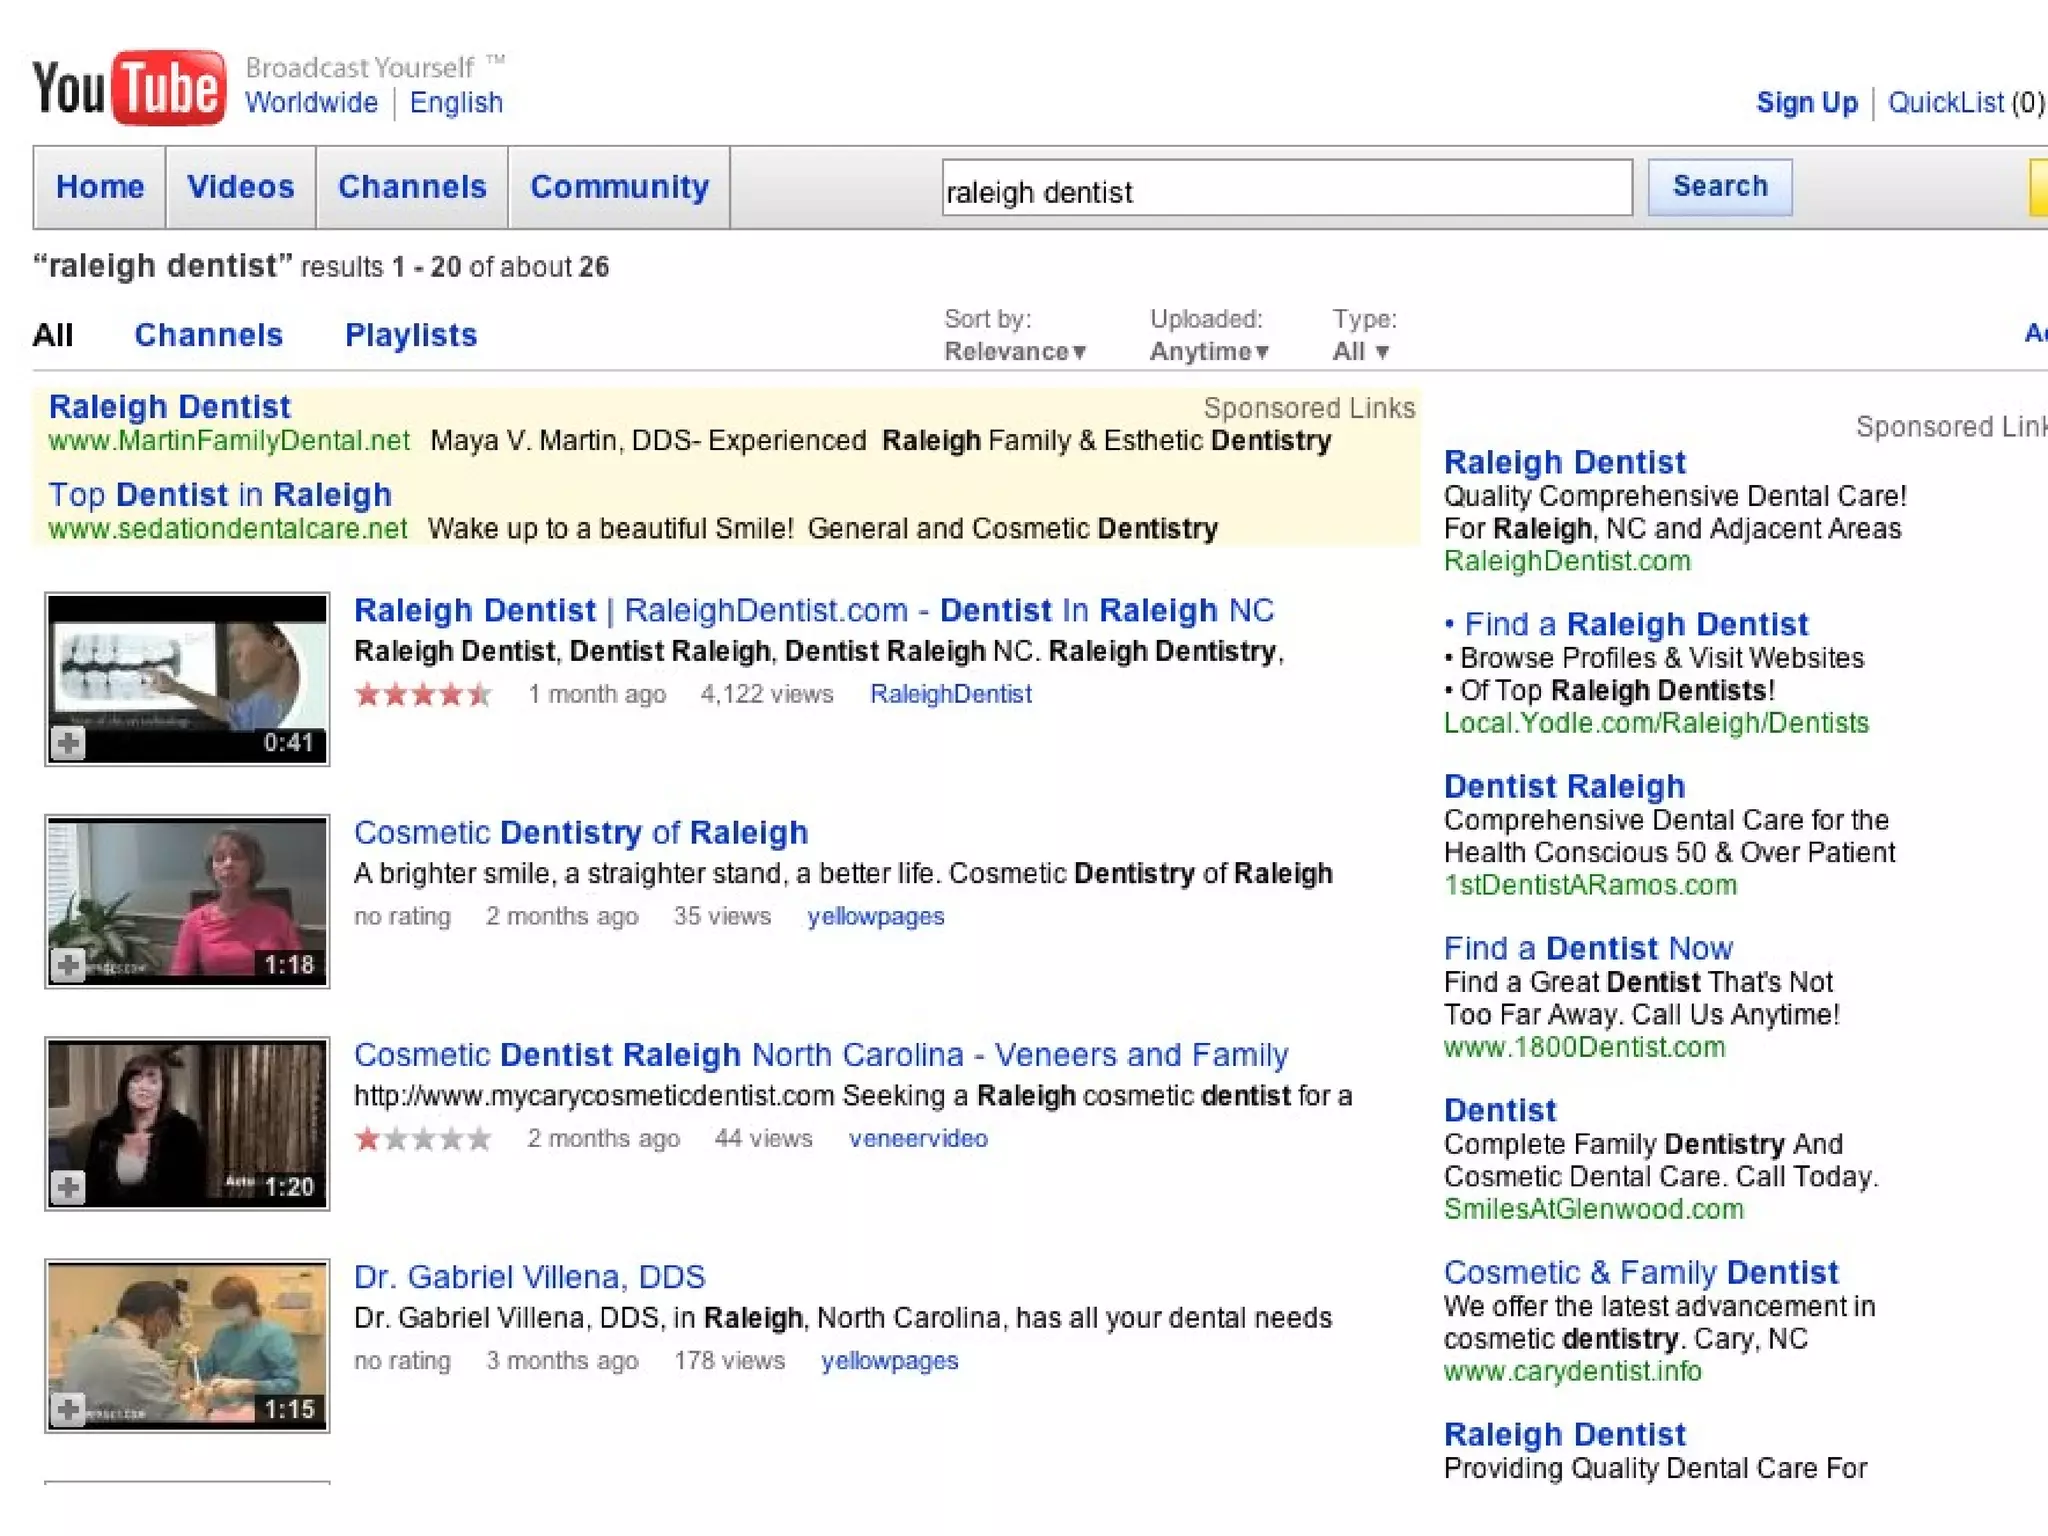Screen dimensions: 2048x1536
Task: Open the QuickList link
Action: point(1945,103)
